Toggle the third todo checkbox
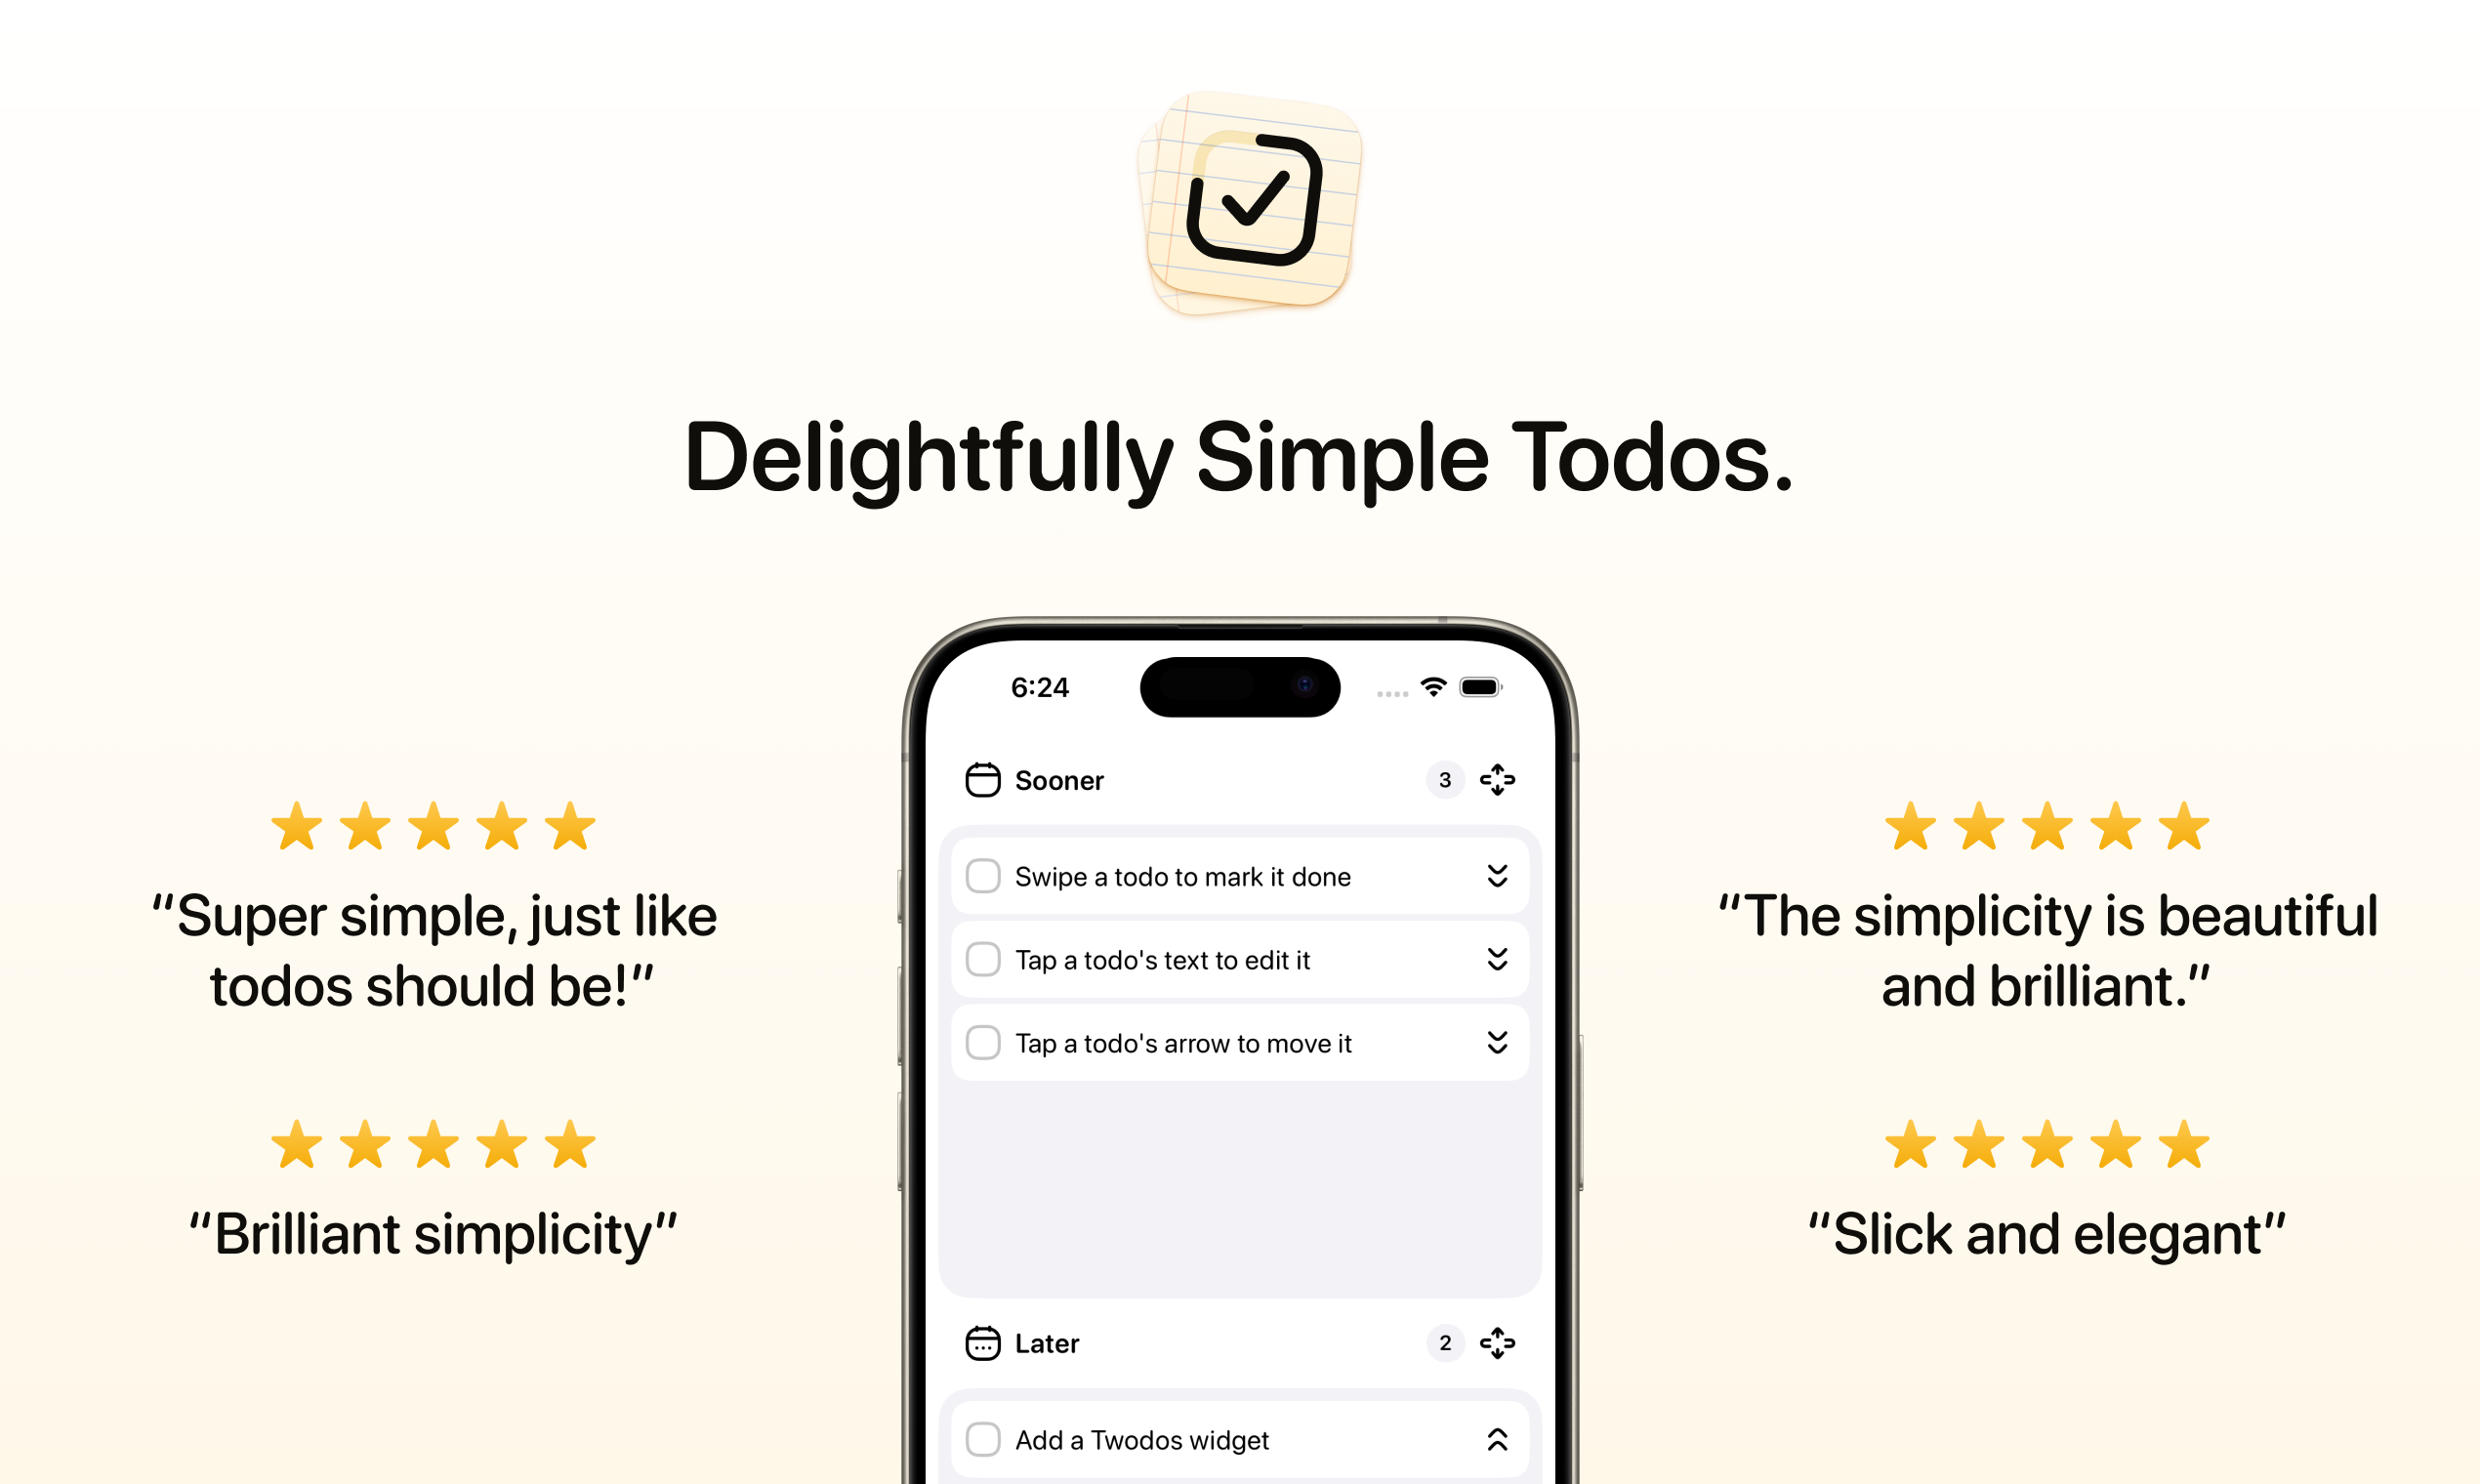The width and height of the screenshot is (2480, 1484). tap(984, 1044)
